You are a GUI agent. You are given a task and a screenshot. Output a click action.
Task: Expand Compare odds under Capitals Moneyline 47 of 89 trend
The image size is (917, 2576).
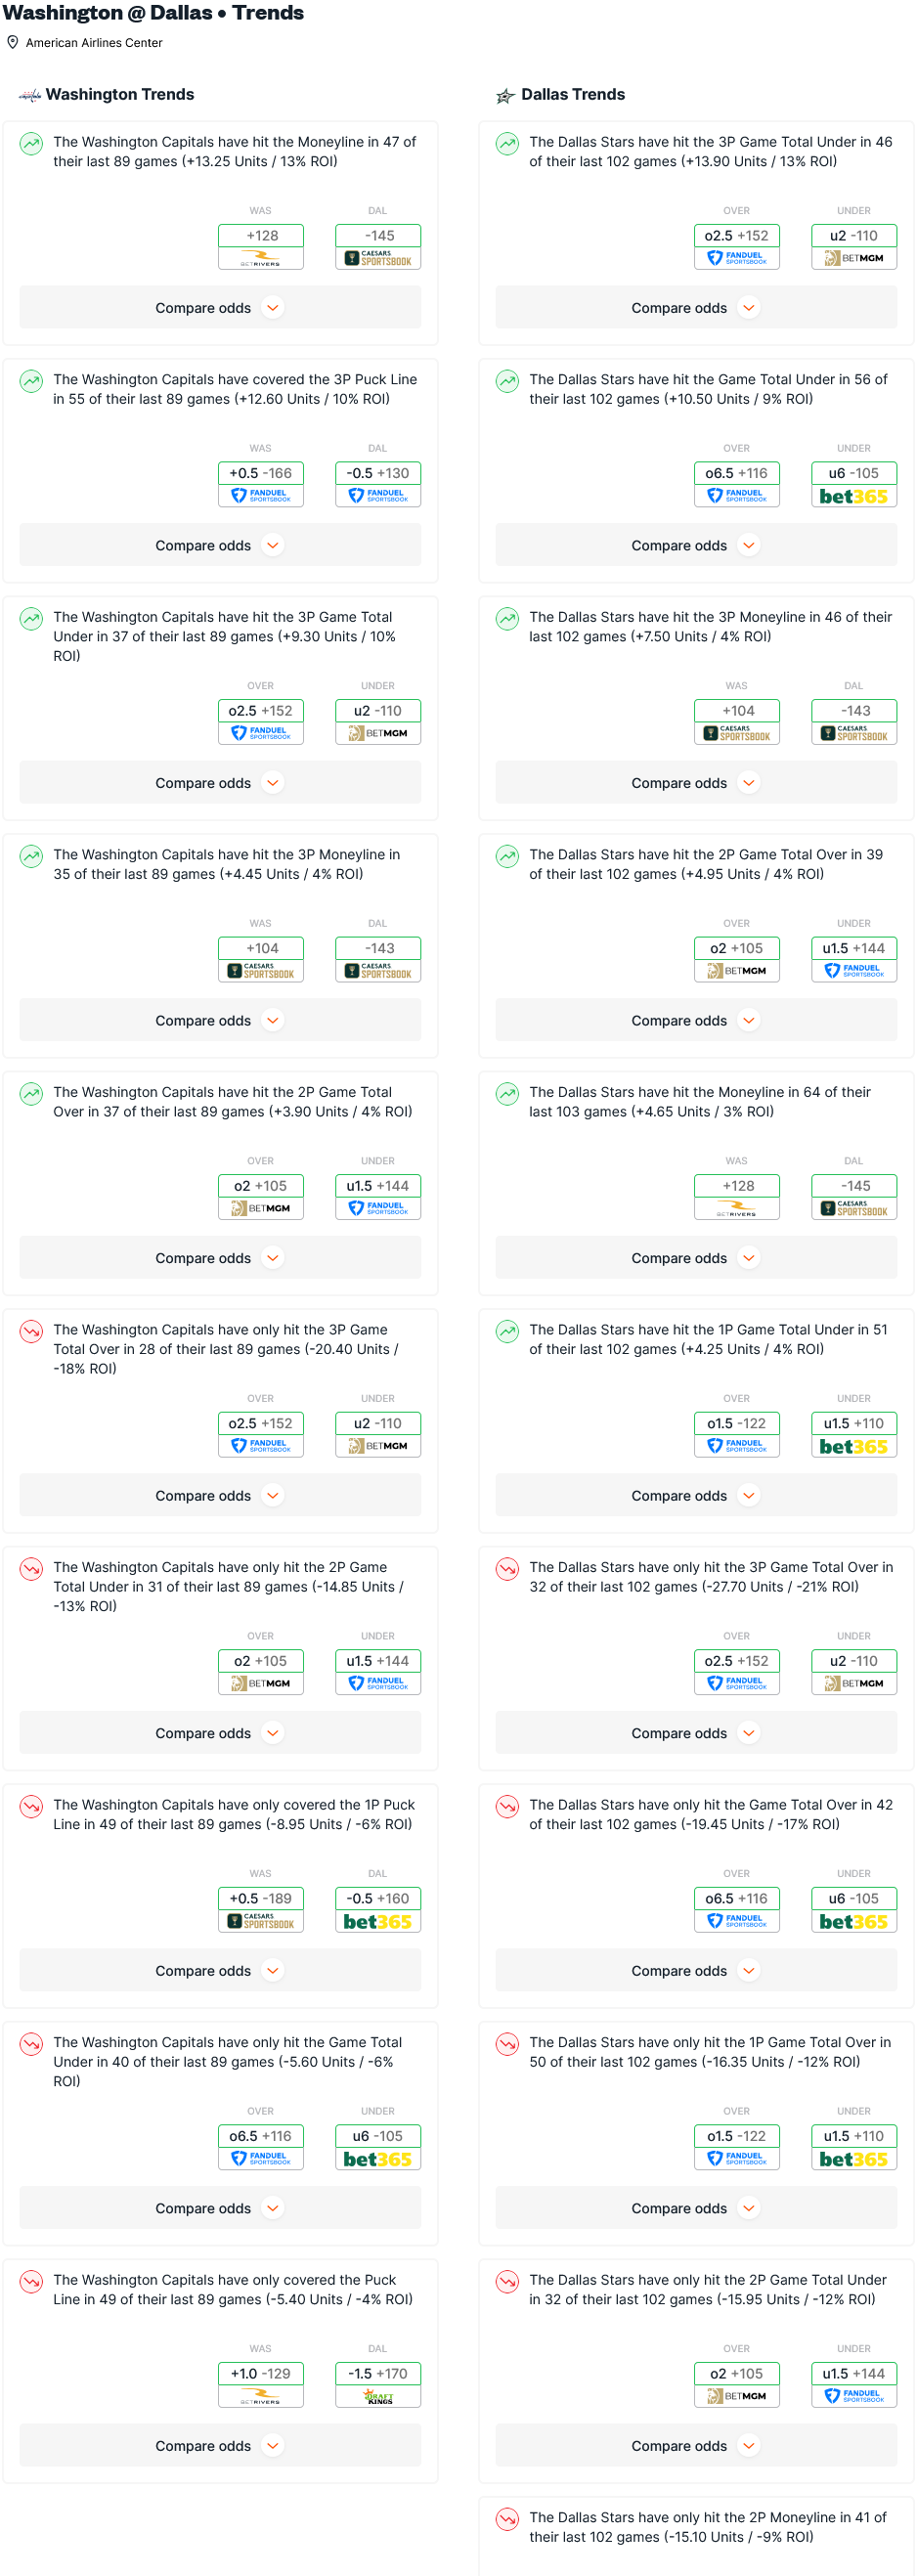220,308
